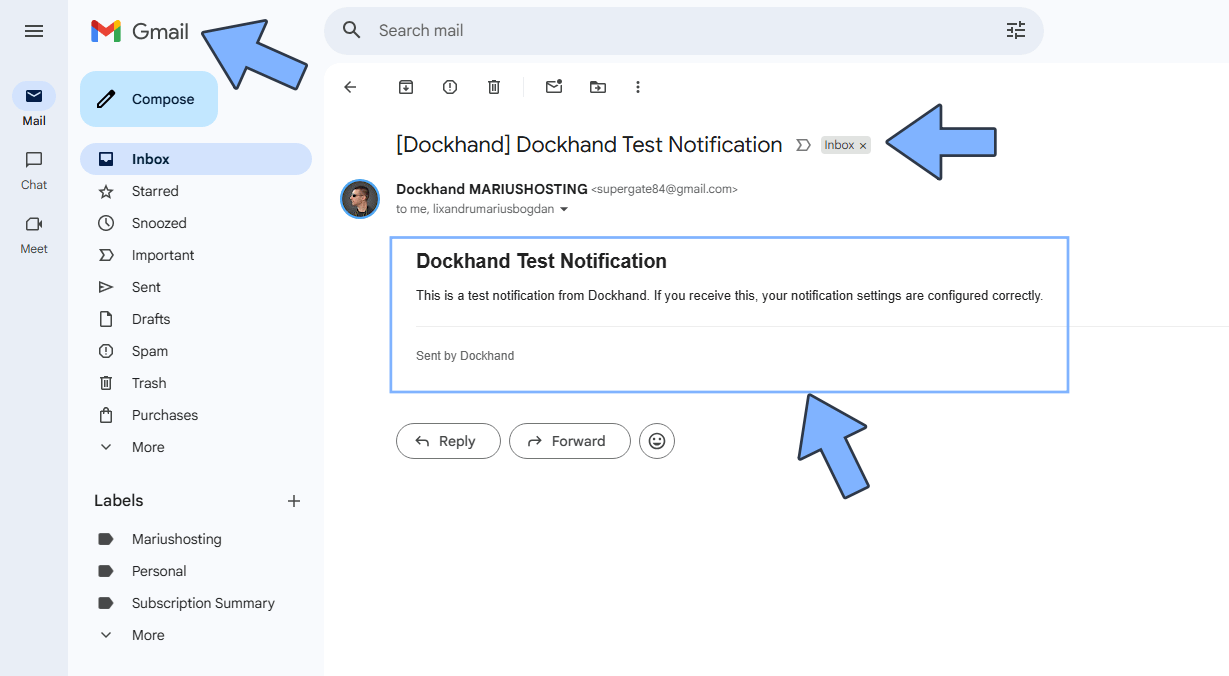This screenshot has width=1229, height=676.
Task: Open search options with the filters icon
Action: [x=1015, y=31]
